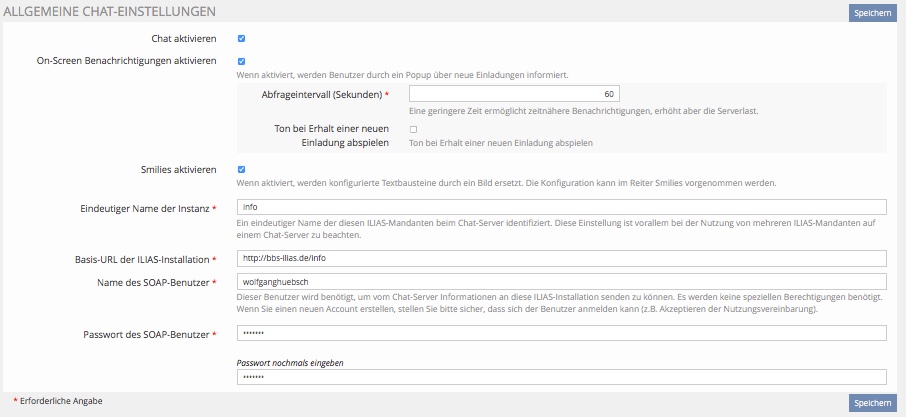Click the 'Eindeutiger Name der Instanz' text field
The width and height of the screenshot is (906, 417).
[561, 207]
